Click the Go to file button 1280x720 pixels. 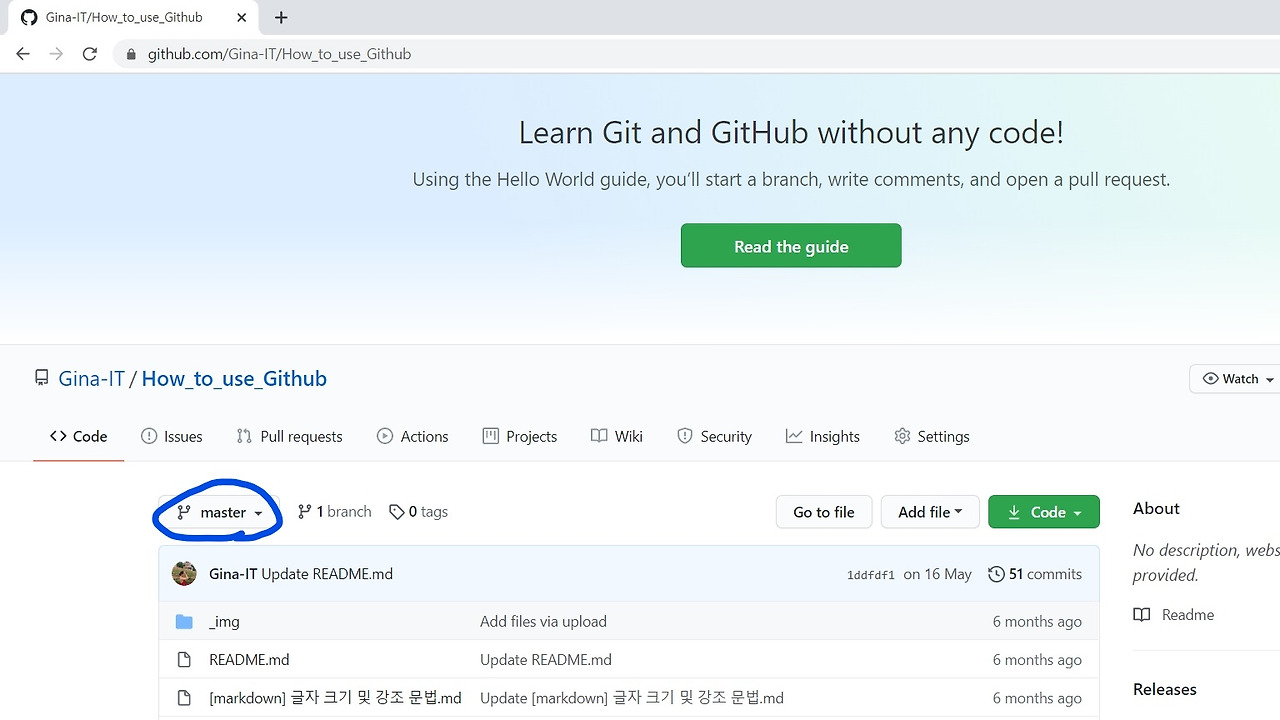pyautogui.click(x=824, y=512)
